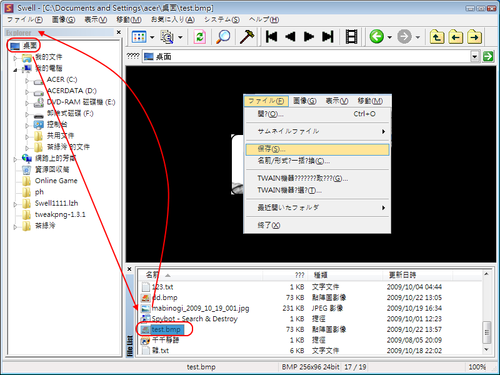Click the next folder icon with right arrow
The image size is (500, 375).
click(x=474, y=37)
